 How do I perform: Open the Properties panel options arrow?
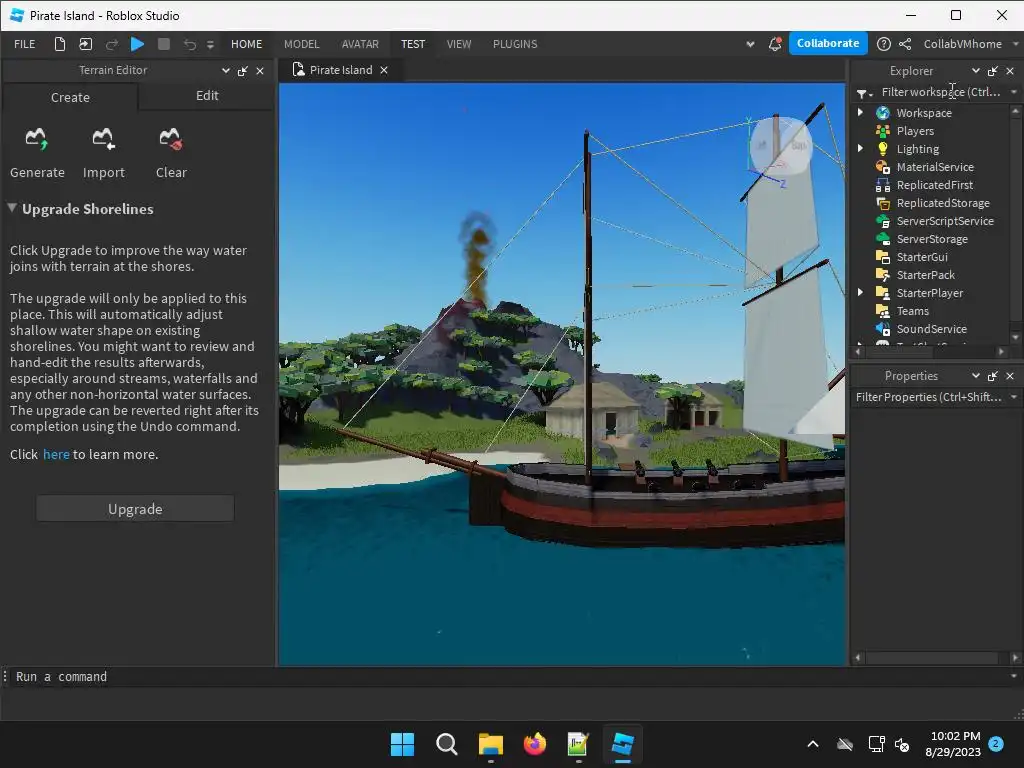point(975,376)
